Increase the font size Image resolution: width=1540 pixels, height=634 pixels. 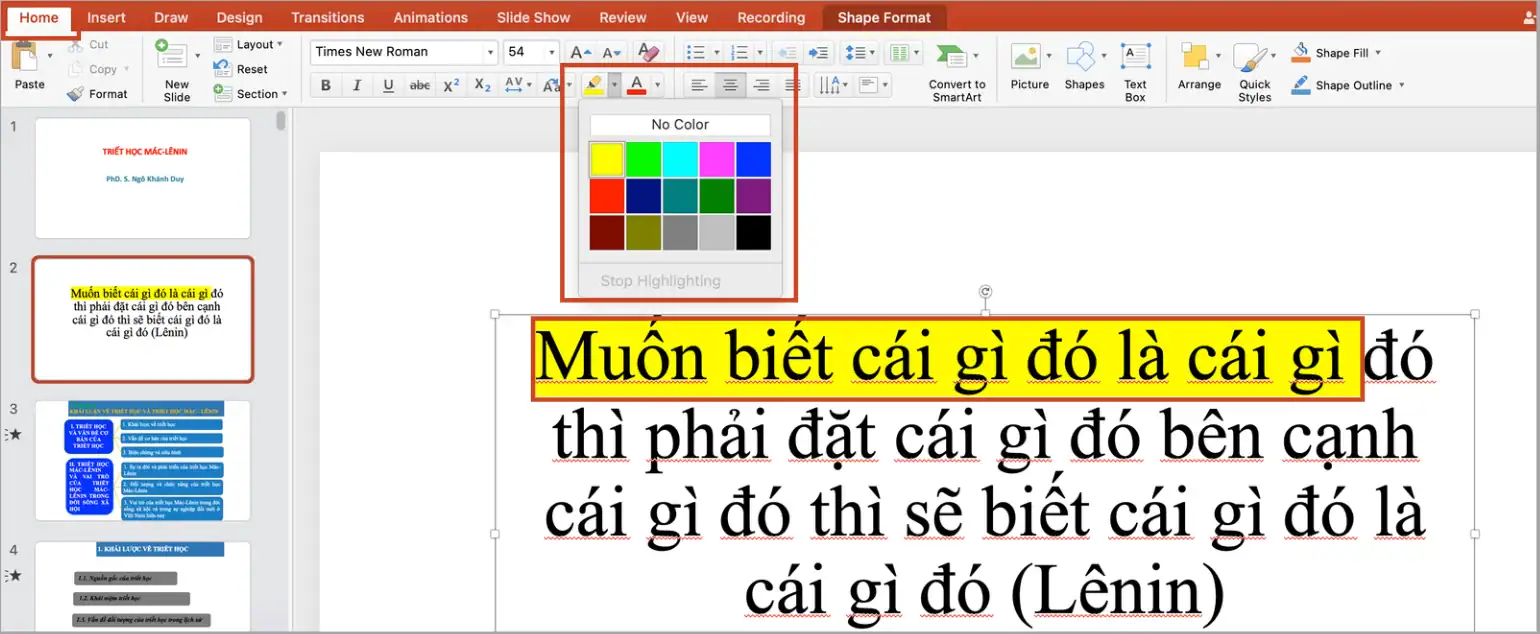[x=580, y=52]
